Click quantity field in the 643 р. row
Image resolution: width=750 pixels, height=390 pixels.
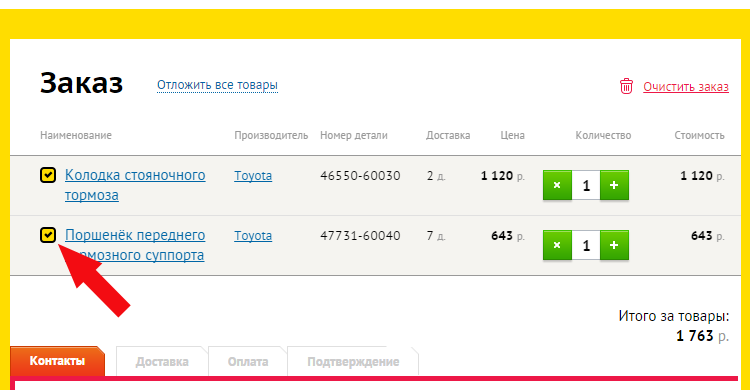point(586,245)
